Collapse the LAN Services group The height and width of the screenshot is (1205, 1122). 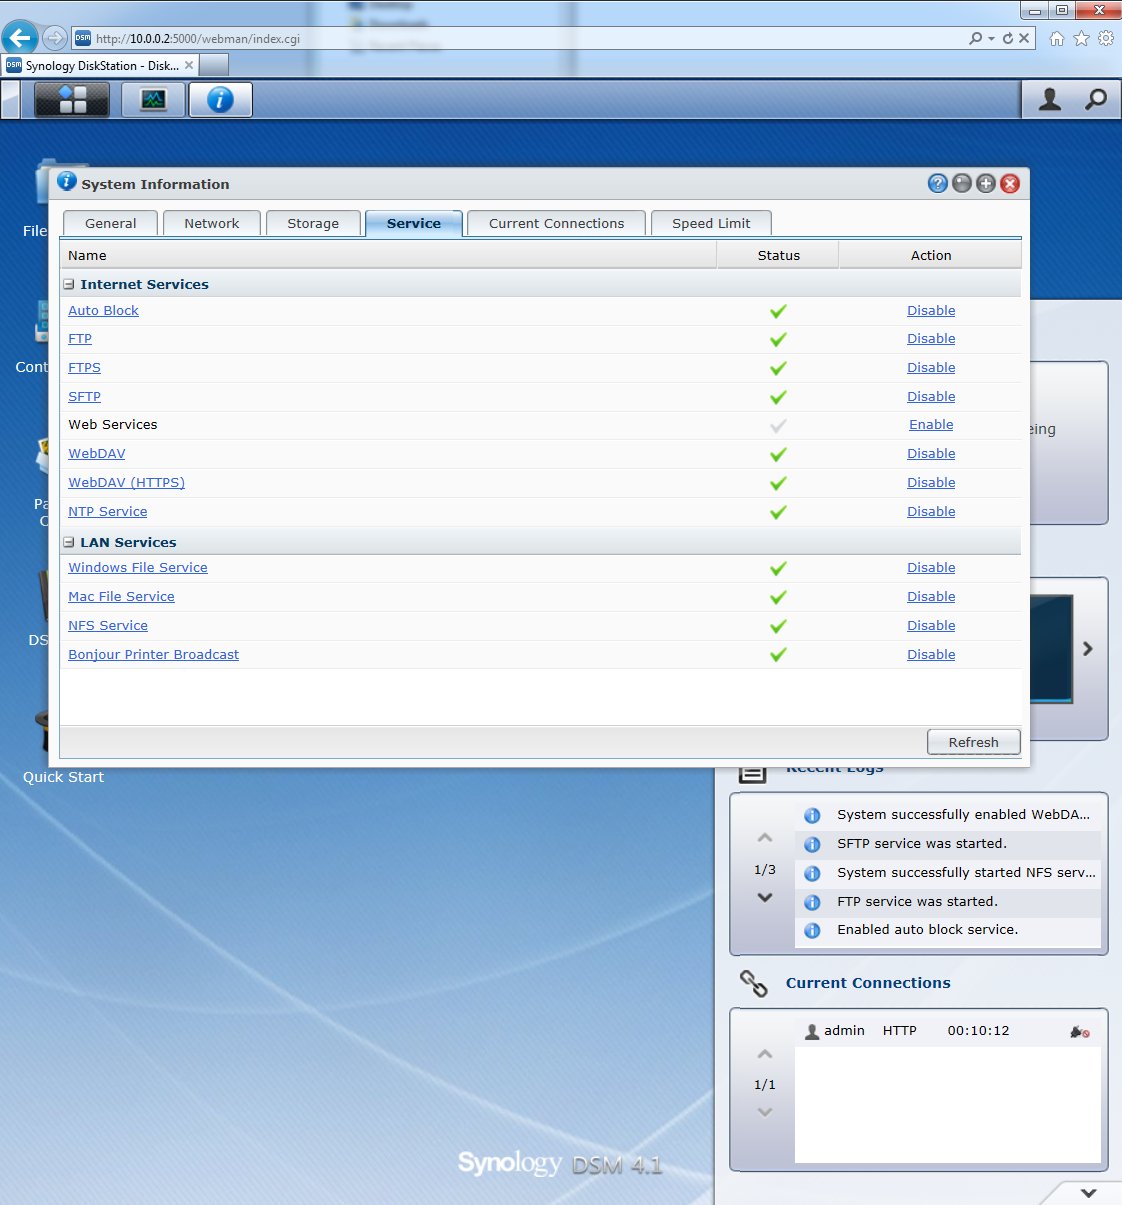(x=69, y=542)
